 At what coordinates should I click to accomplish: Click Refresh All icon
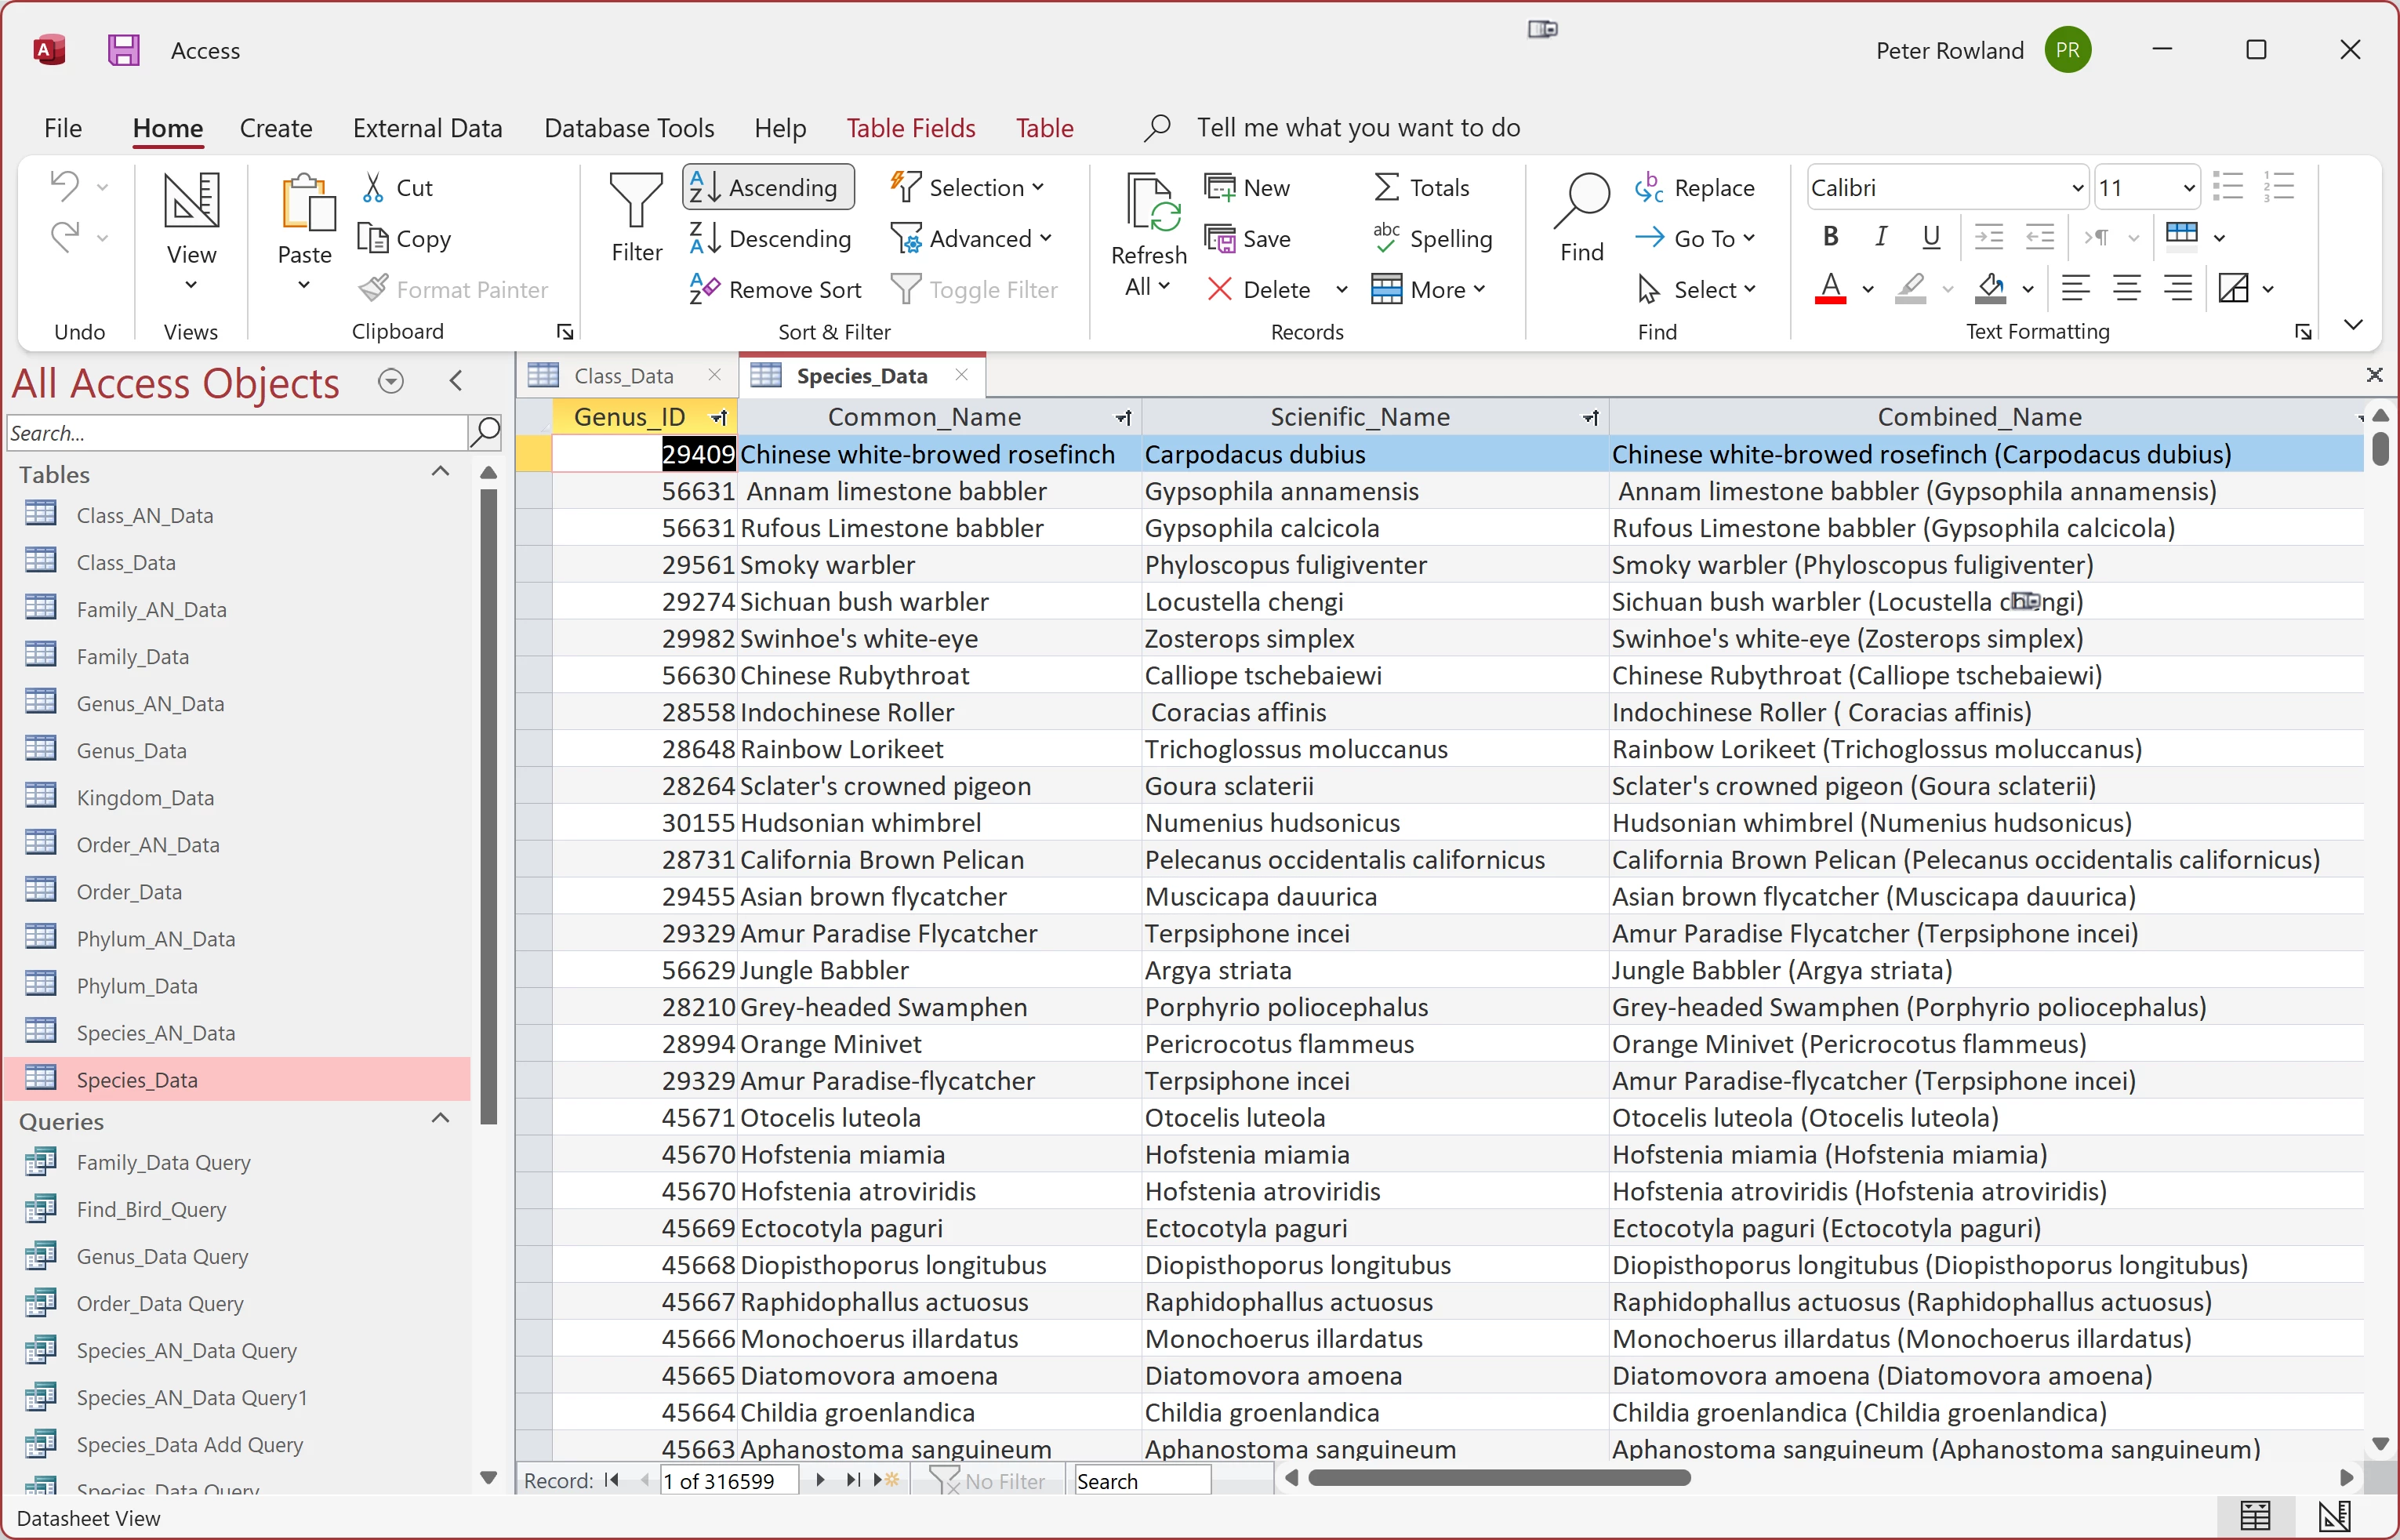(1149, 205)
